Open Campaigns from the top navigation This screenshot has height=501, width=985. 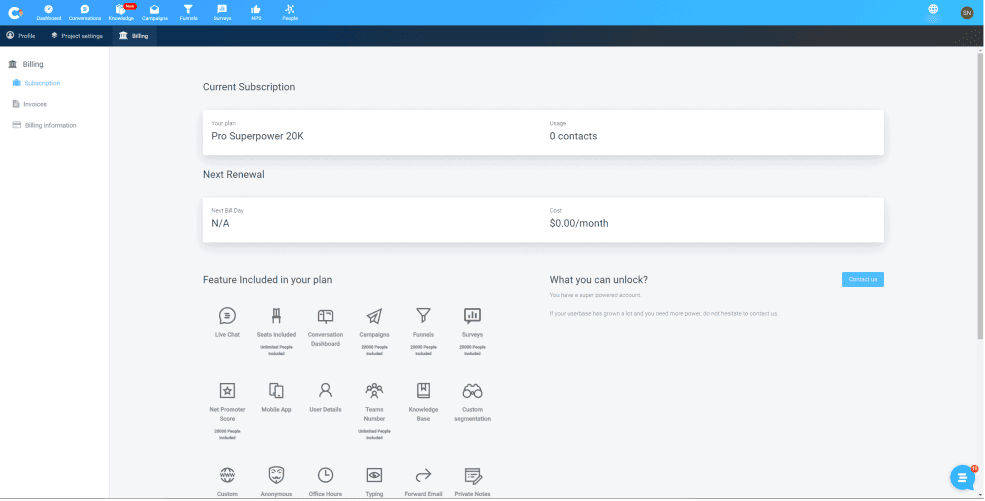pyautogui.click(x=154, y=12)
